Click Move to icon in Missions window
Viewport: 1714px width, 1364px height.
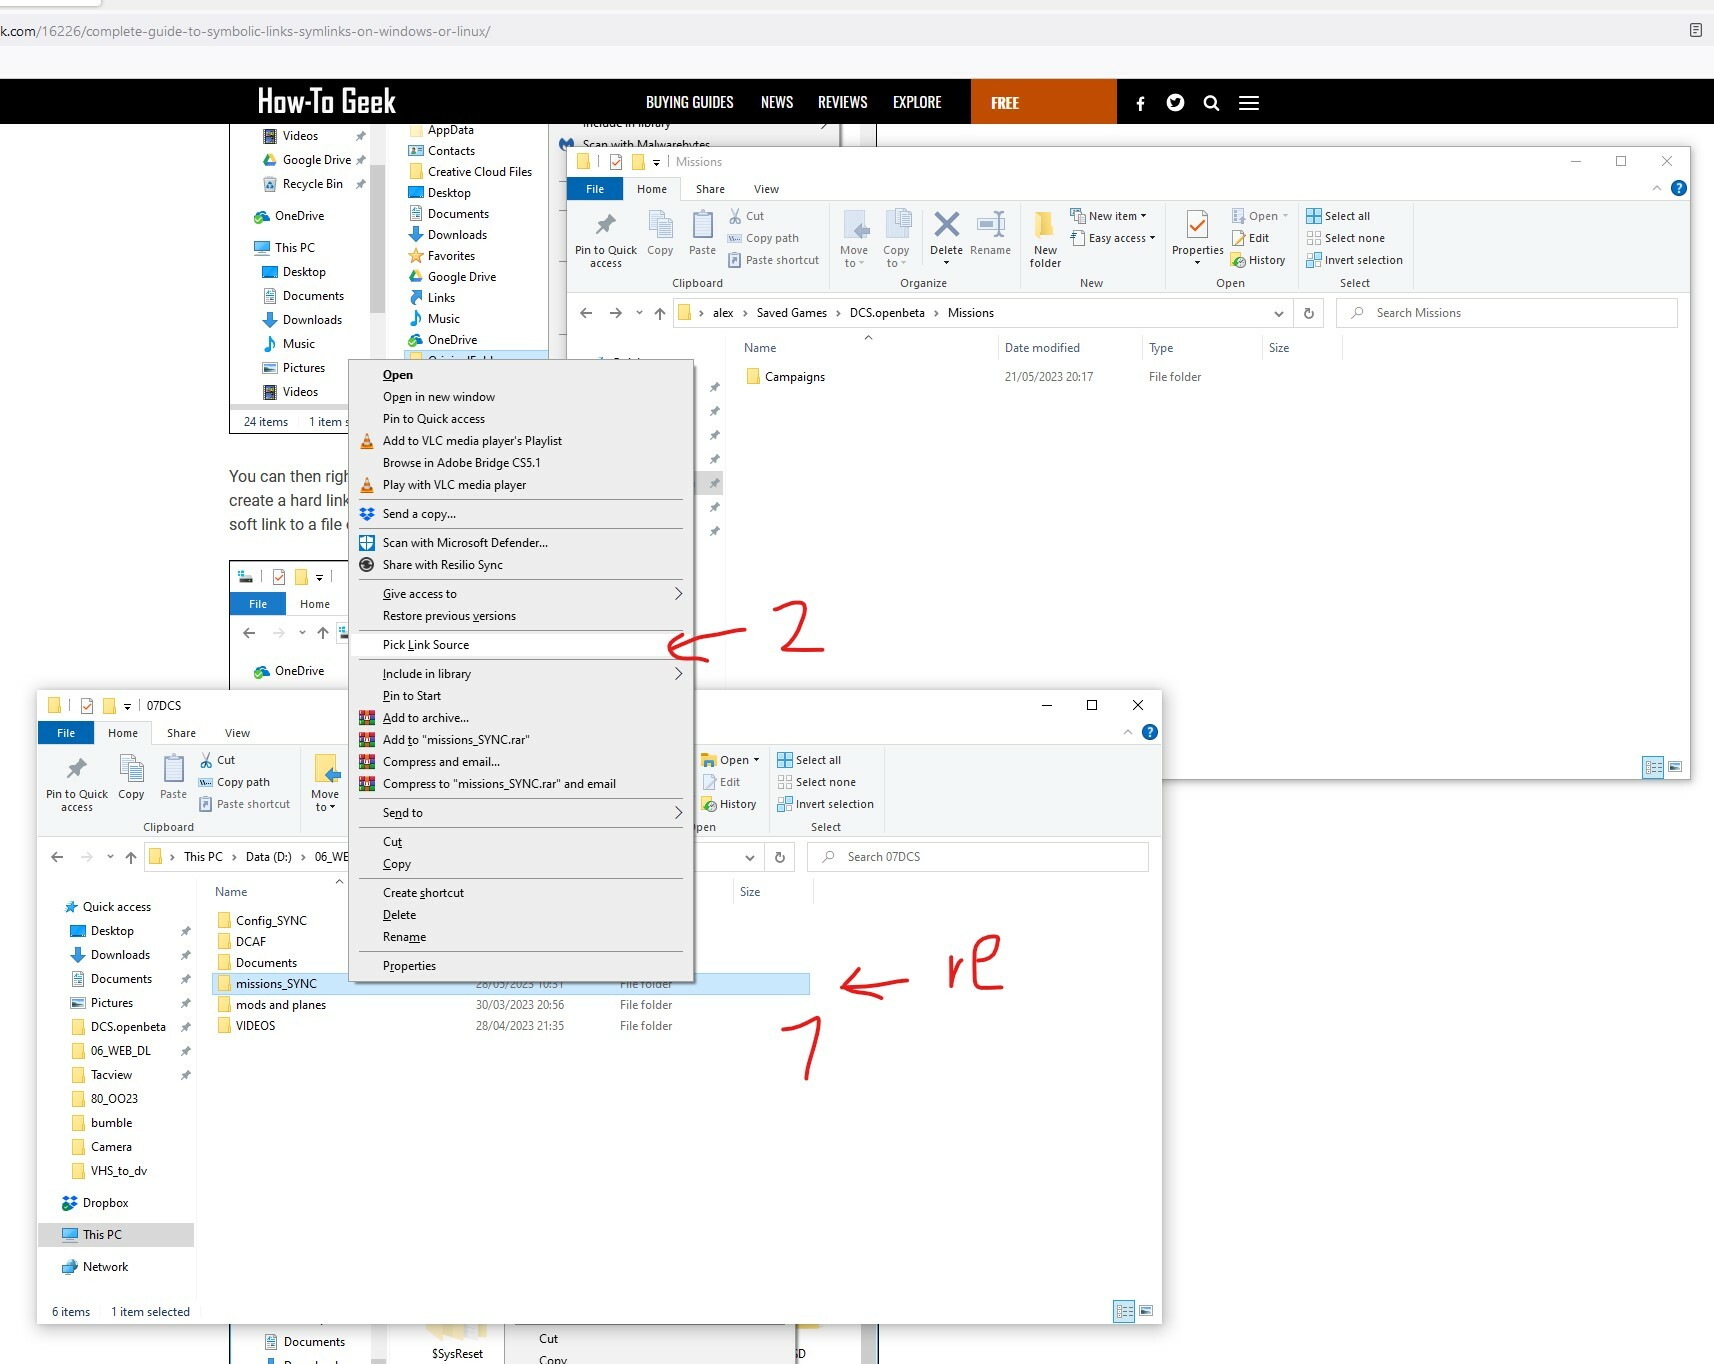(854, 240)
